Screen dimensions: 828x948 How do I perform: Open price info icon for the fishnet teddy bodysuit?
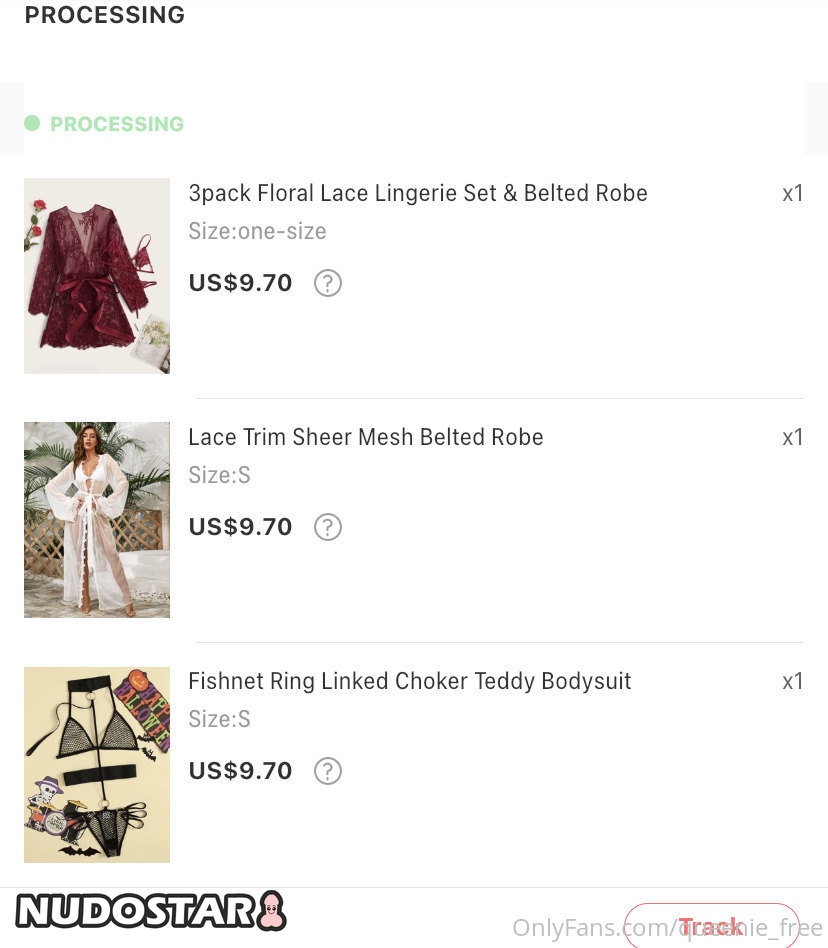pyautogui.click(x=328, y=771)
